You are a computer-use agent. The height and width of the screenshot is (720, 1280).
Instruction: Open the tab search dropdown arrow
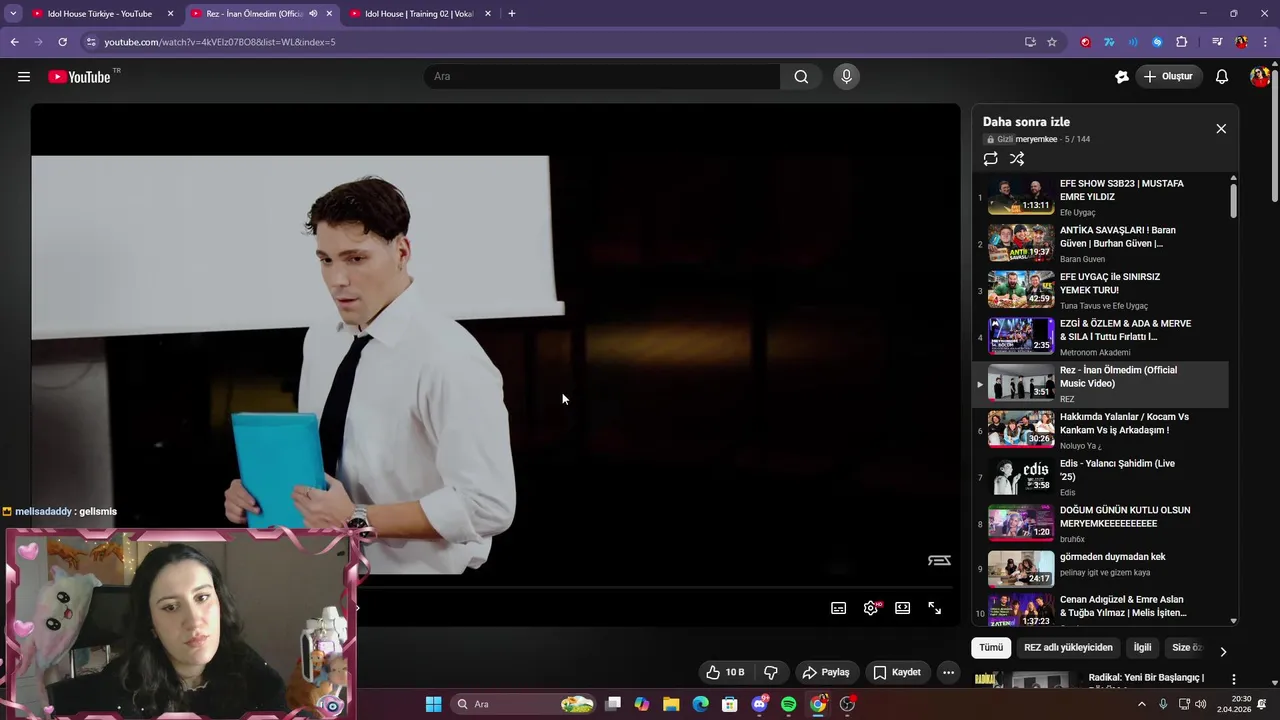pyautogui.click(x=13, y=14)
